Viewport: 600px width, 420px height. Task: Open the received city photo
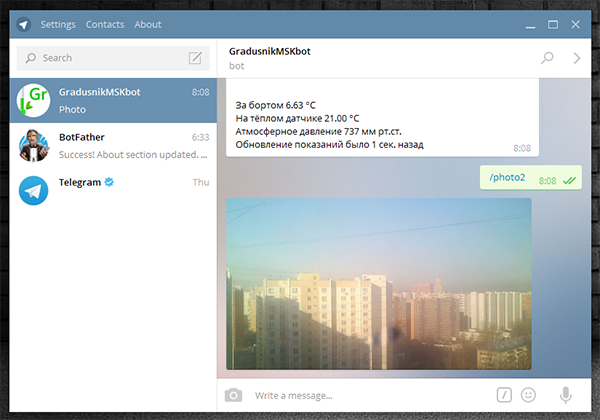[379, 284]
